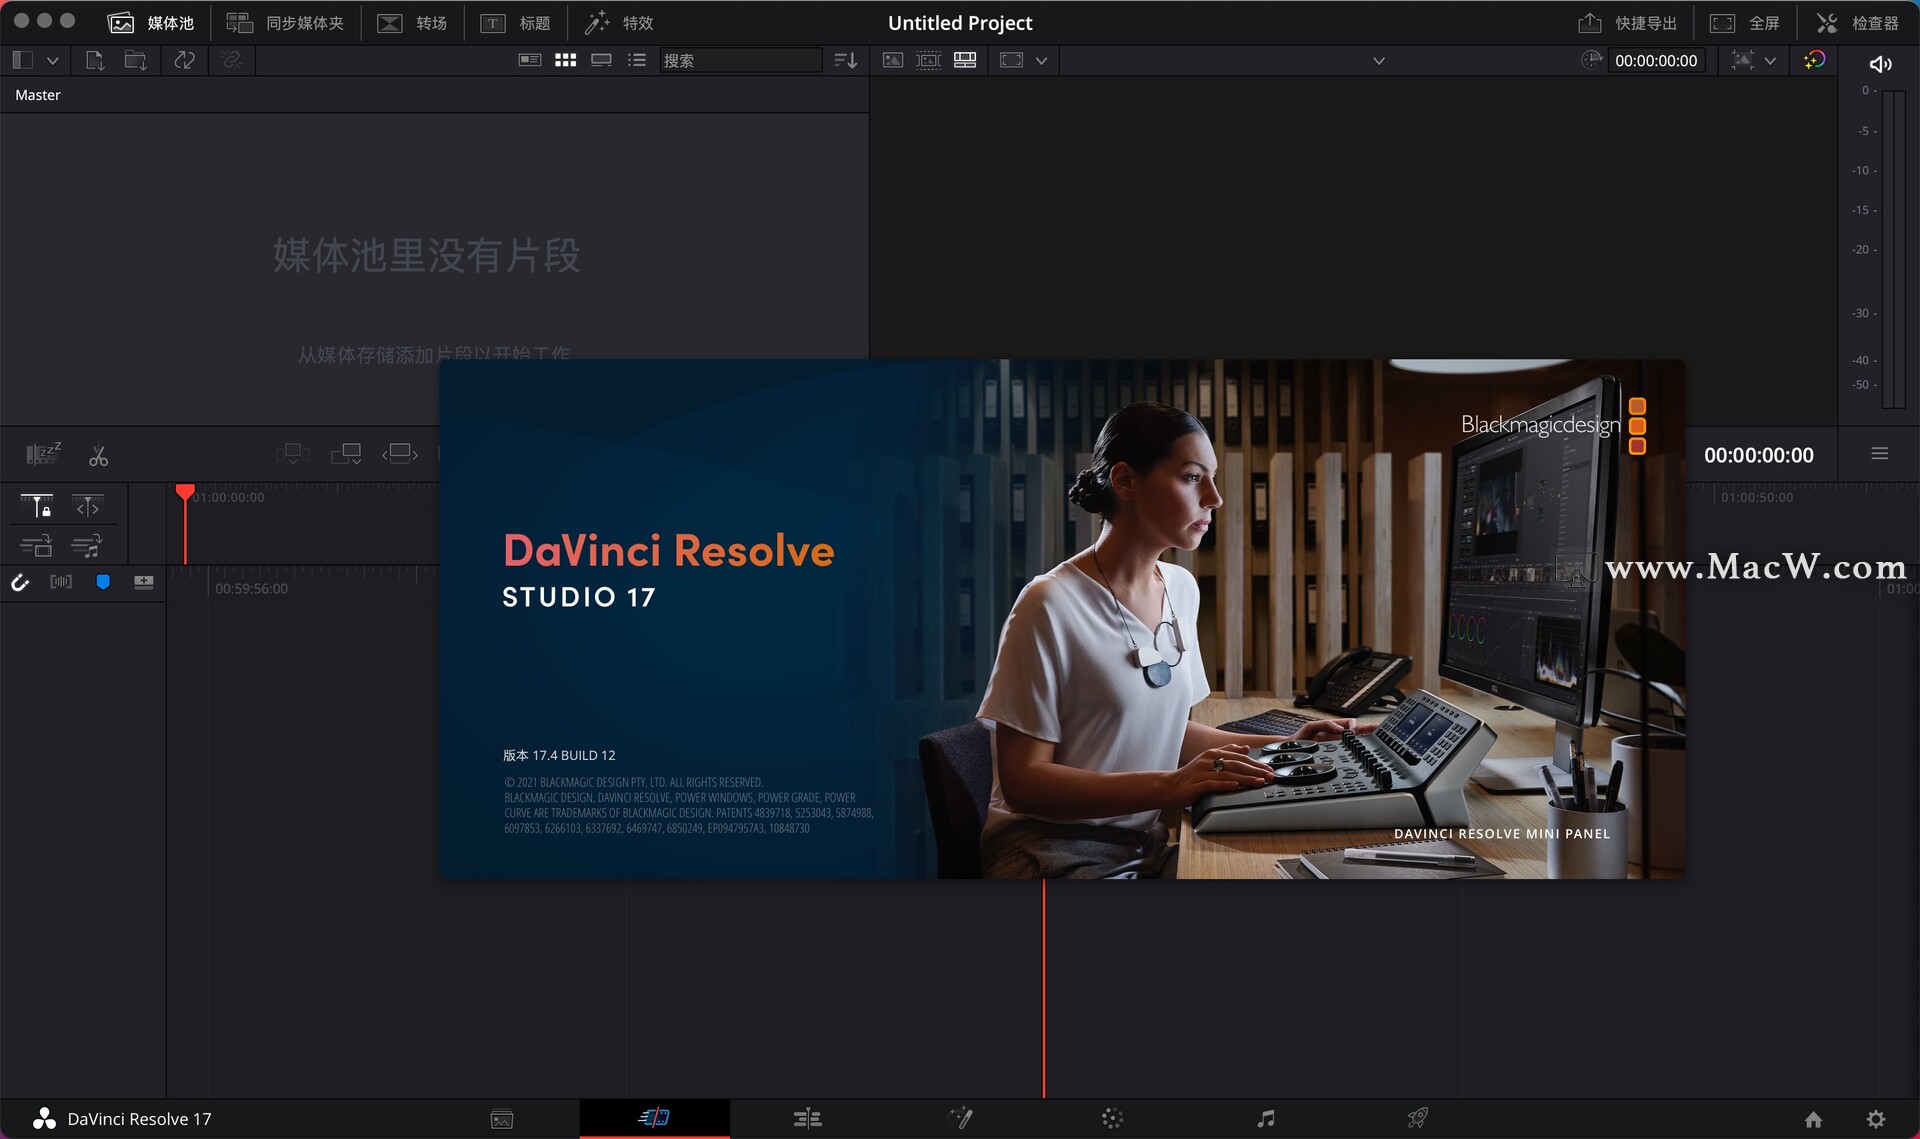
Task: Expand the safe area options dropdown
Action: [1041, 61]
